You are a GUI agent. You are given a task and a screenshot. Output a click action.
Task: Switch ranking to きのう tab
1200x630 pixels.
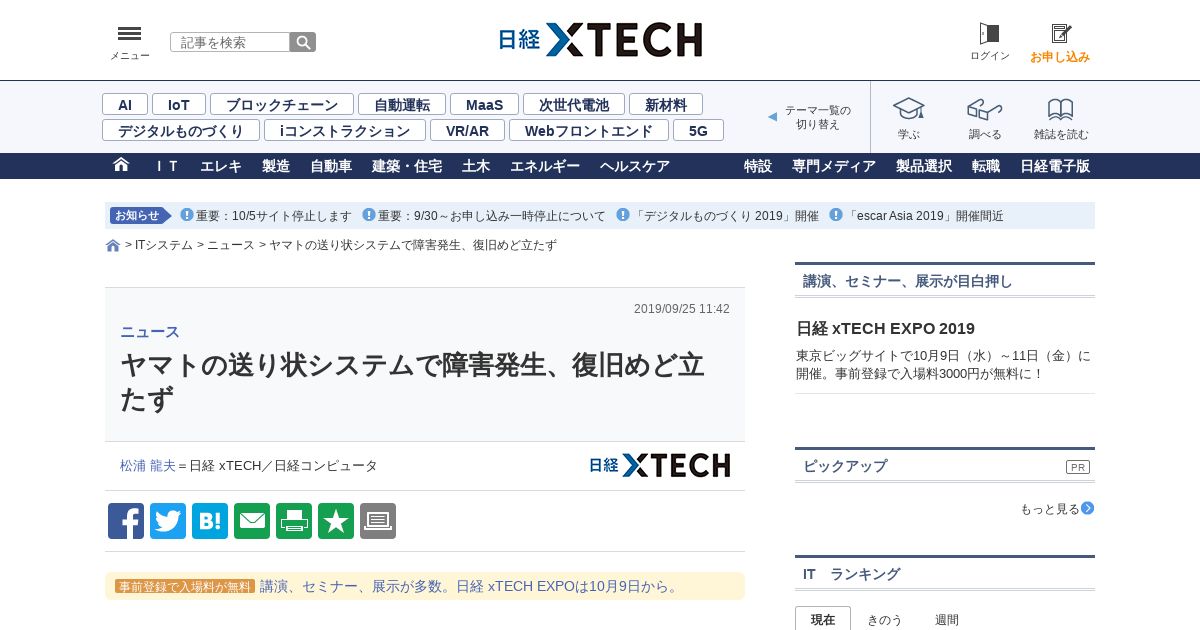pos(885,619)
